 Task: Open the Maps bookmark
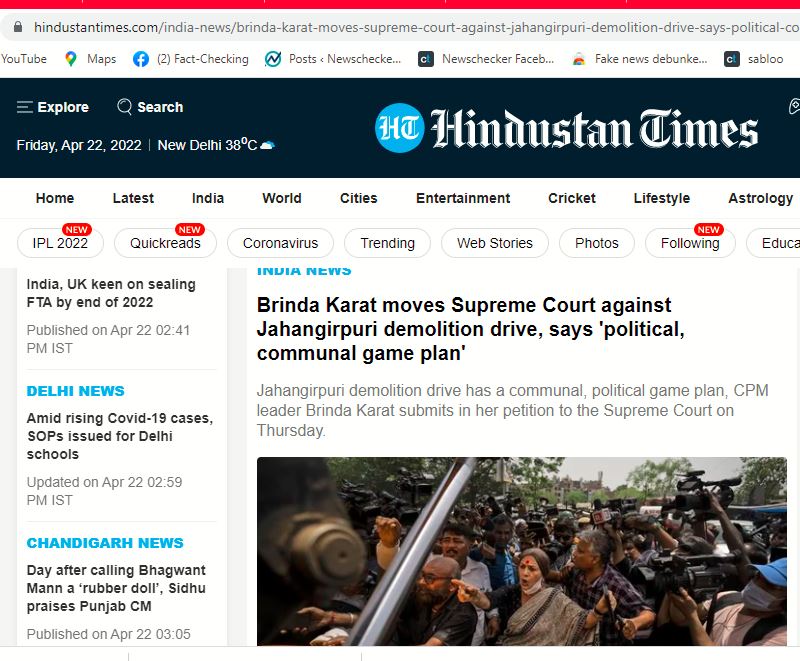click(90, 59)
